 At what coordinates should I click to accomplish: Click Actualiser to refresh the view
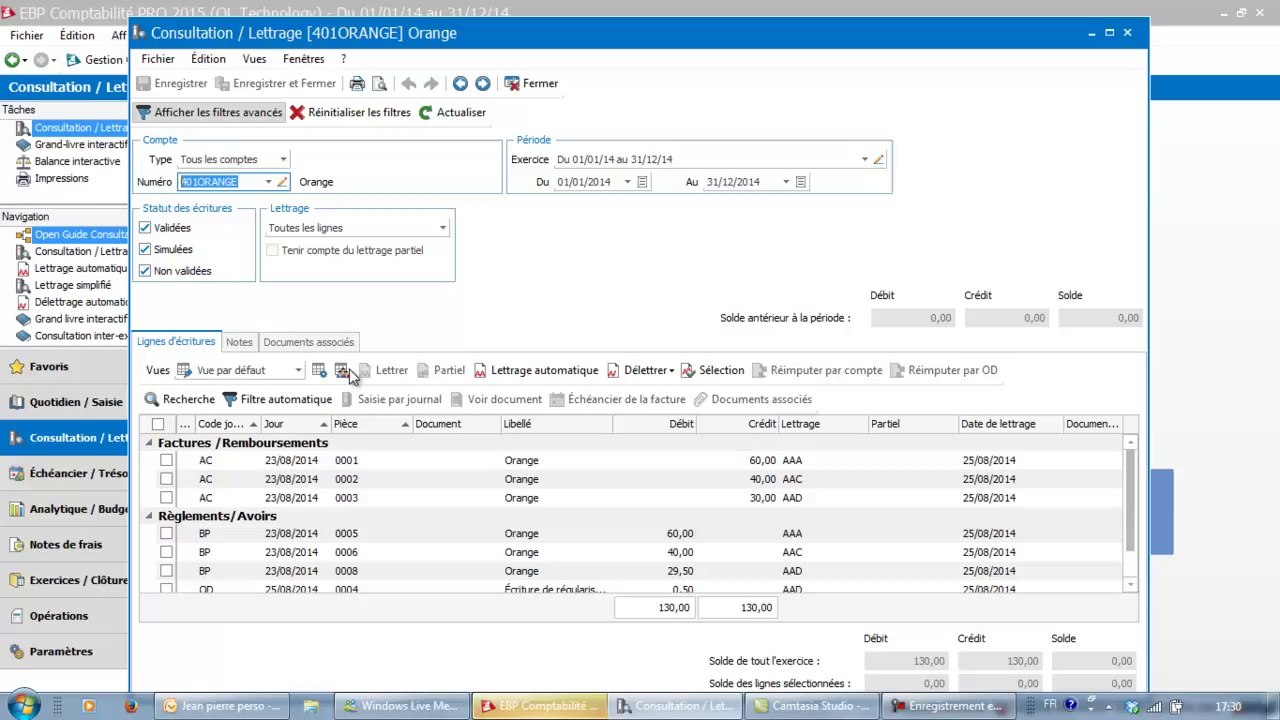click(x=452, y=113)
